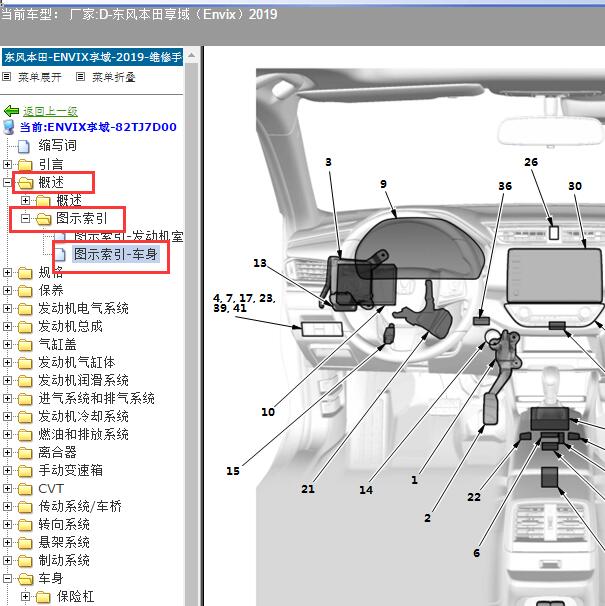Click 菜单展开 to expand all menus
This screenshot has width=605, height=606.
click(40, 77)
